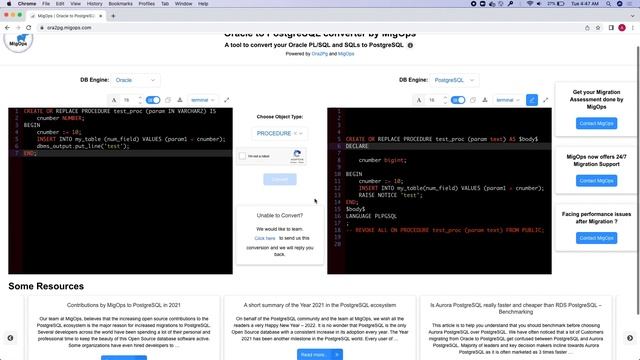Click the font size icon in the Oracle editor toolbar

pos(114,100)
